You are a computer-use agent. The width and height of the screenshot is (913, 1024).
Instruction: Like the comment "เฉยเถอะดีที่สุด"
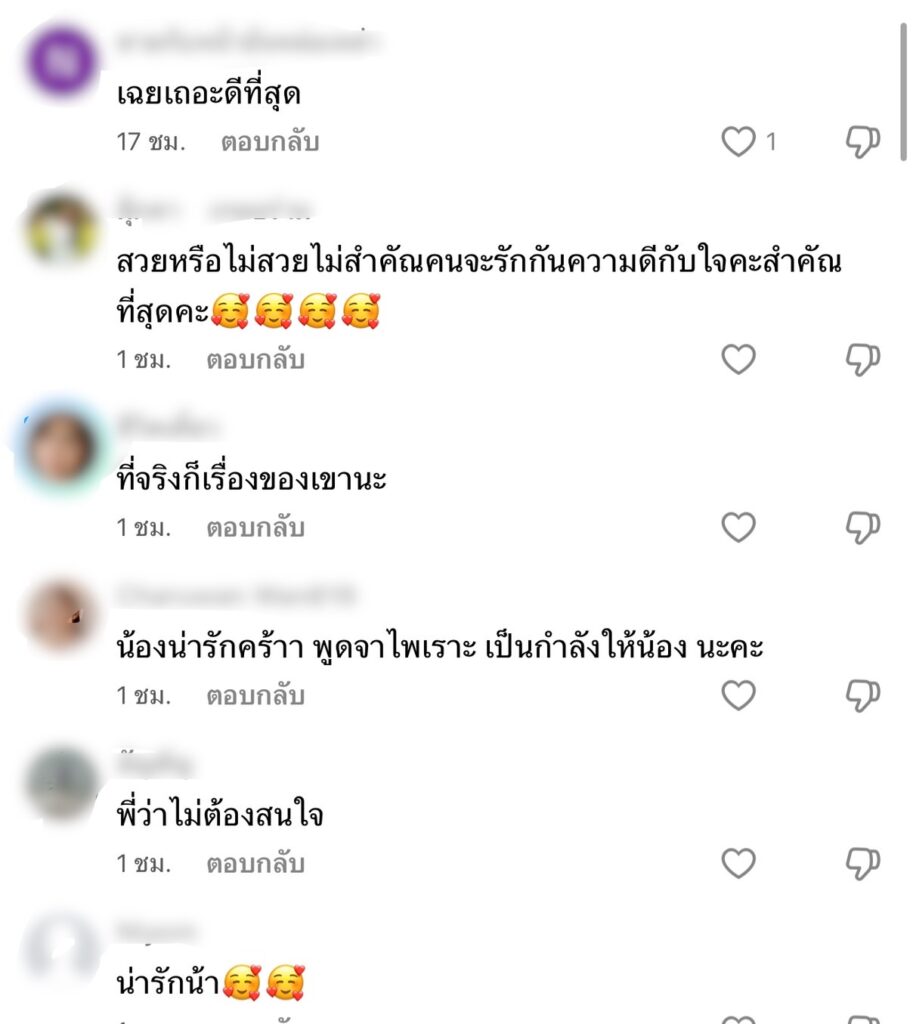click(x=739, y=142)
